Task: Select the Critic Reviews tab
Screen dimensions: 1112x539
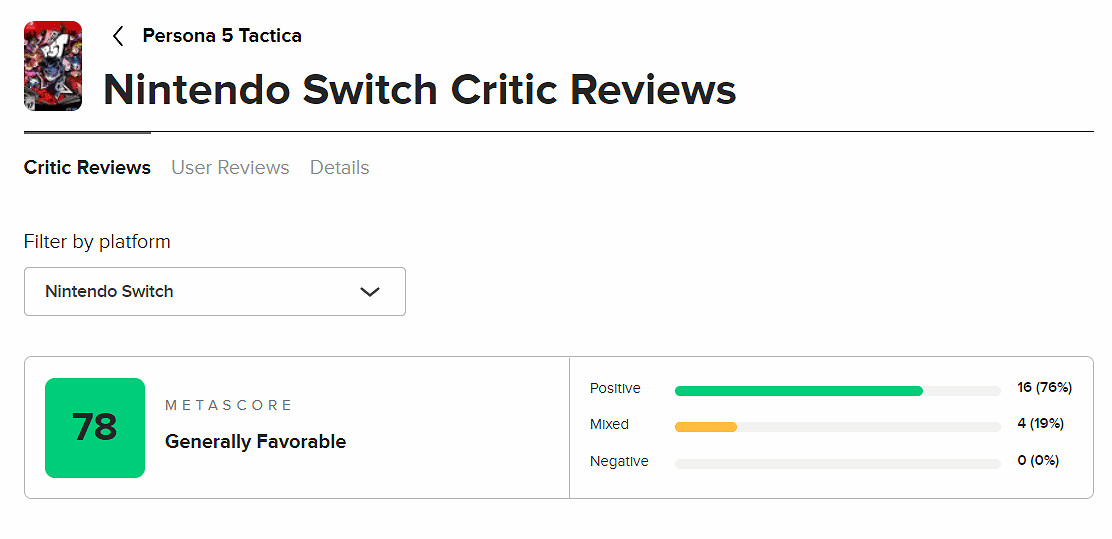Action: (x=87, y=168)
